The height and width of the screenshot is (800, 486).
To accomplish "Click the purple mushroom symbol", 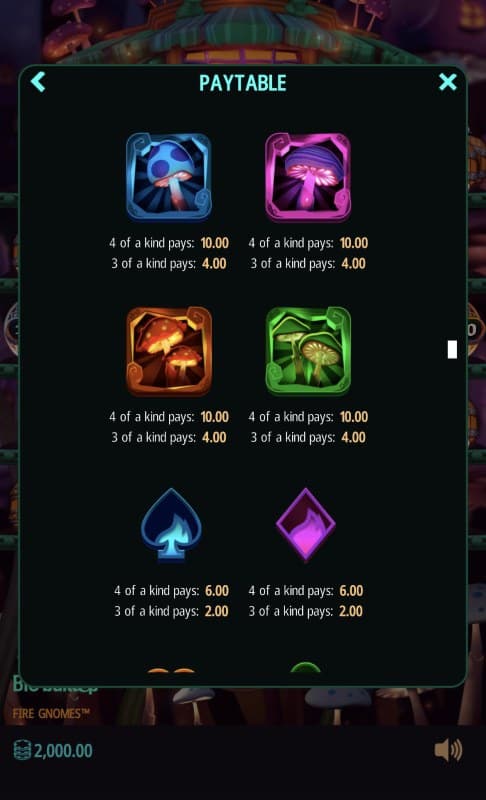I will [308, 177].
